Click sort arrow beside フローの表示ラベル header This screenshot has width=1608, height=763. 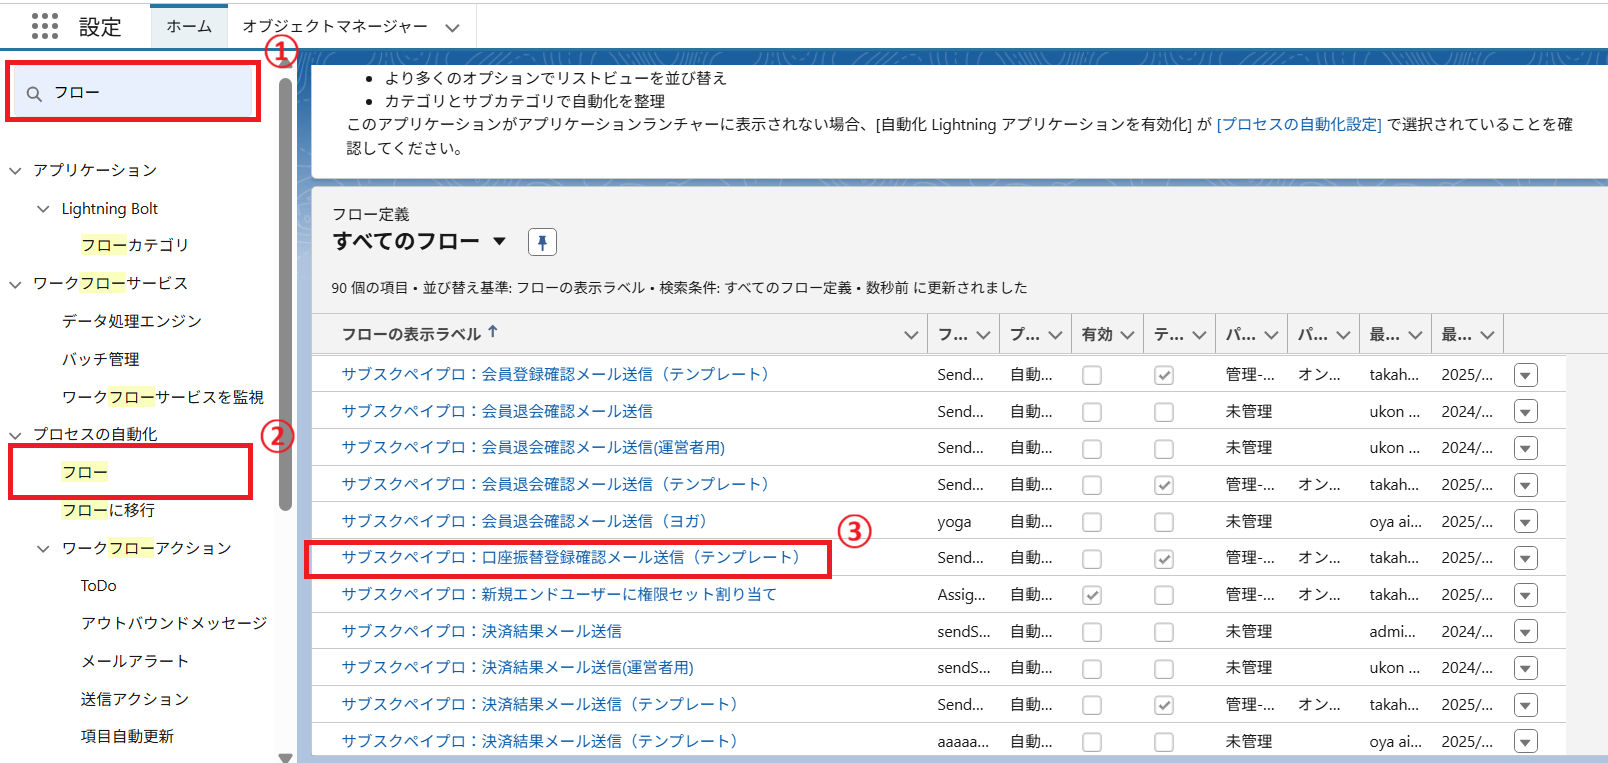[493, 332]
